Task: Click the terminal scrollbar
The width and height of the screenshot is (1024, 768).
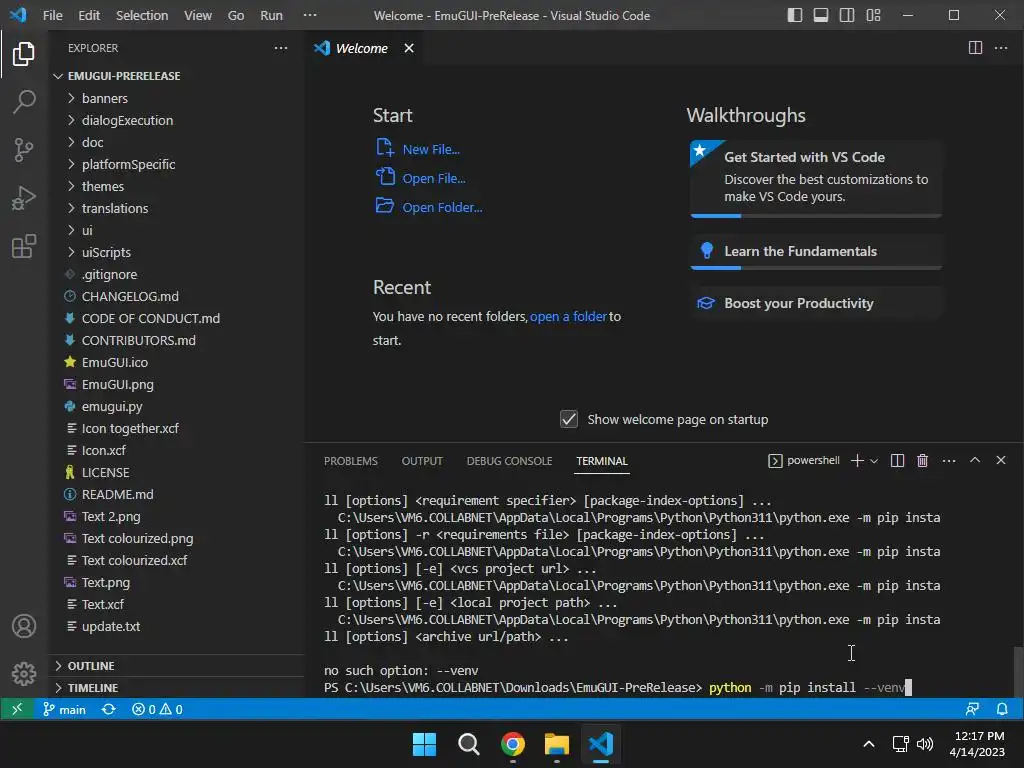Action: click(1018, 672)
